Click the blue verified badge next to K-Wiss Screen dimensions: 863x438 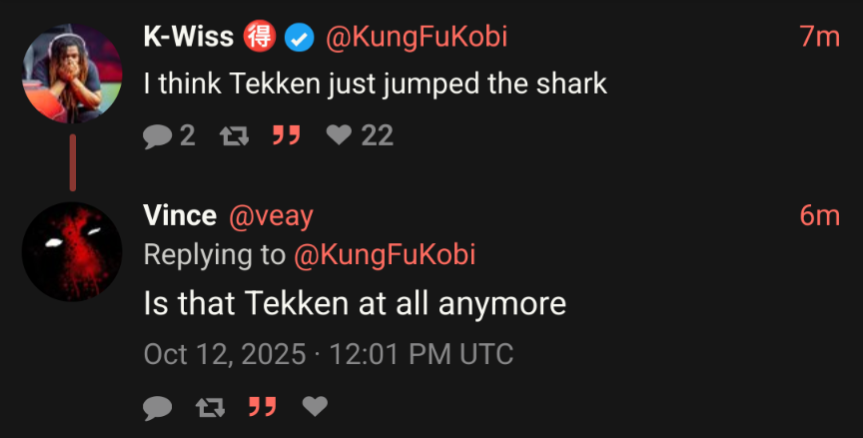click(299, 38)
